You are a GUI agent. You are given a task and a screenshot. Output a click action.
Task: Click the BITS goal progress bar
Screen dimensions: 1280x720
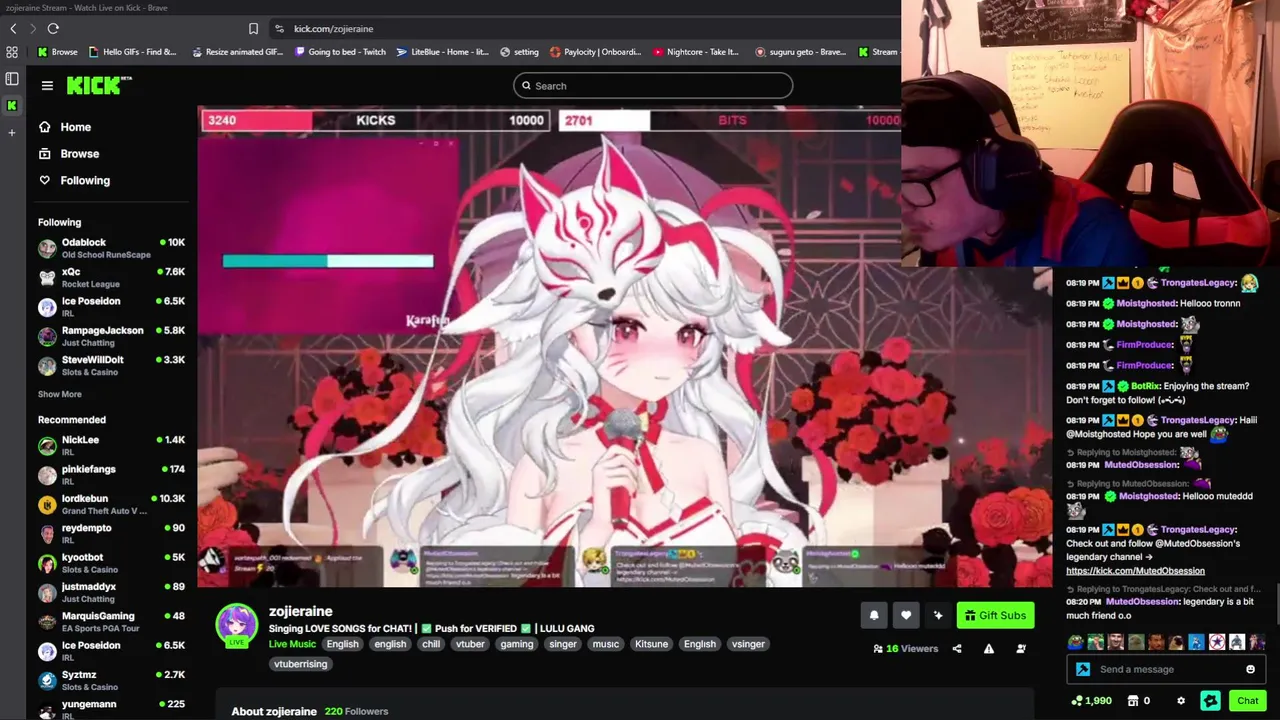tap(731, 120)
